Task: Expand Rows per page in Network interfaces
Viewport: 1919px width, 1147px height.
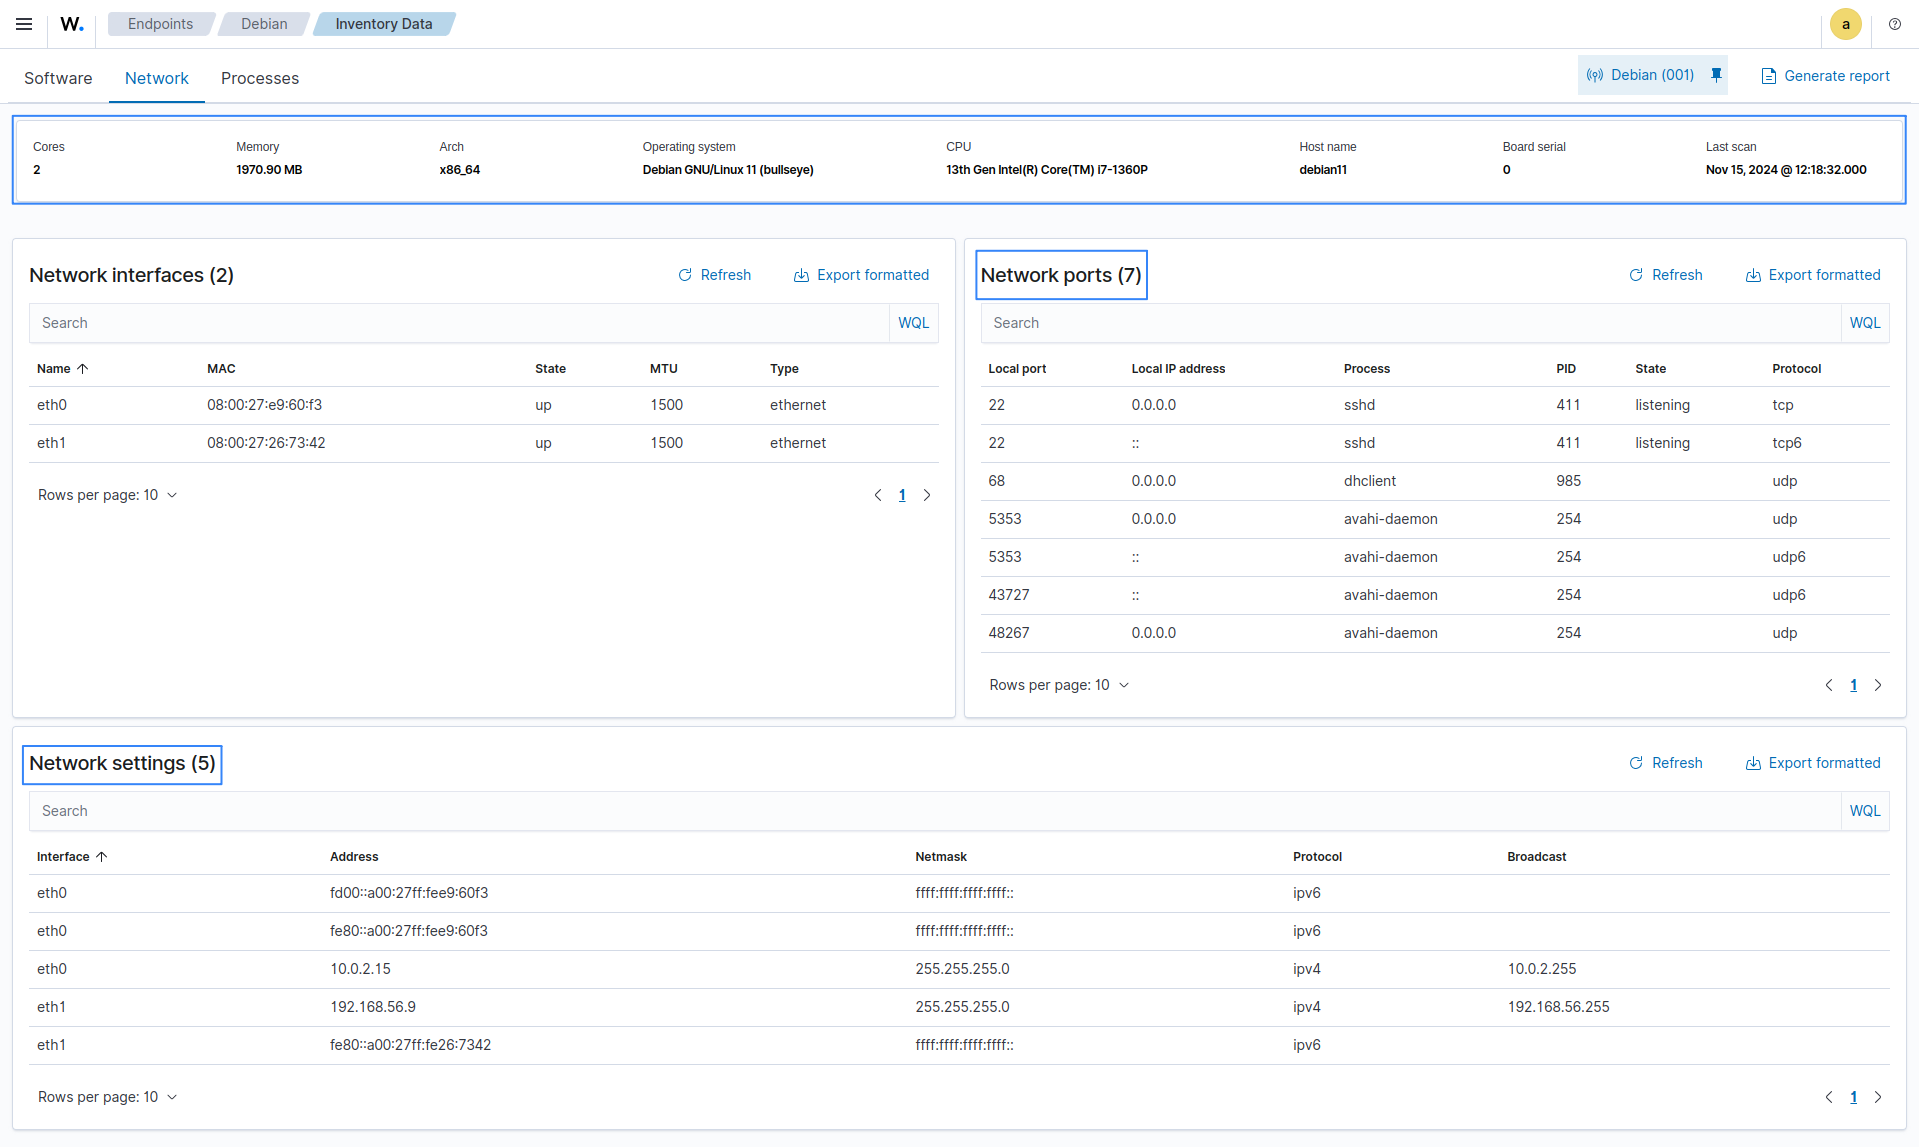Action: (x=108, y=495)
